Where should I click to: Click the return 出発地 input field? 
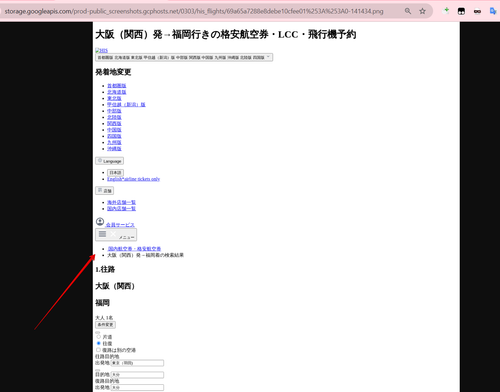pos(137,387)
